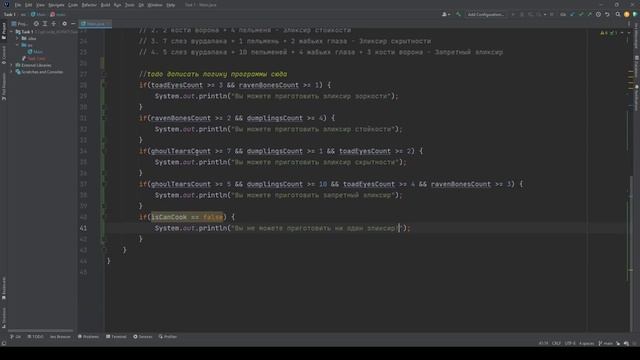640x360 pixels.
Task: Click the warnings inspection widget in editor
Action: click(x=608, y=33)
